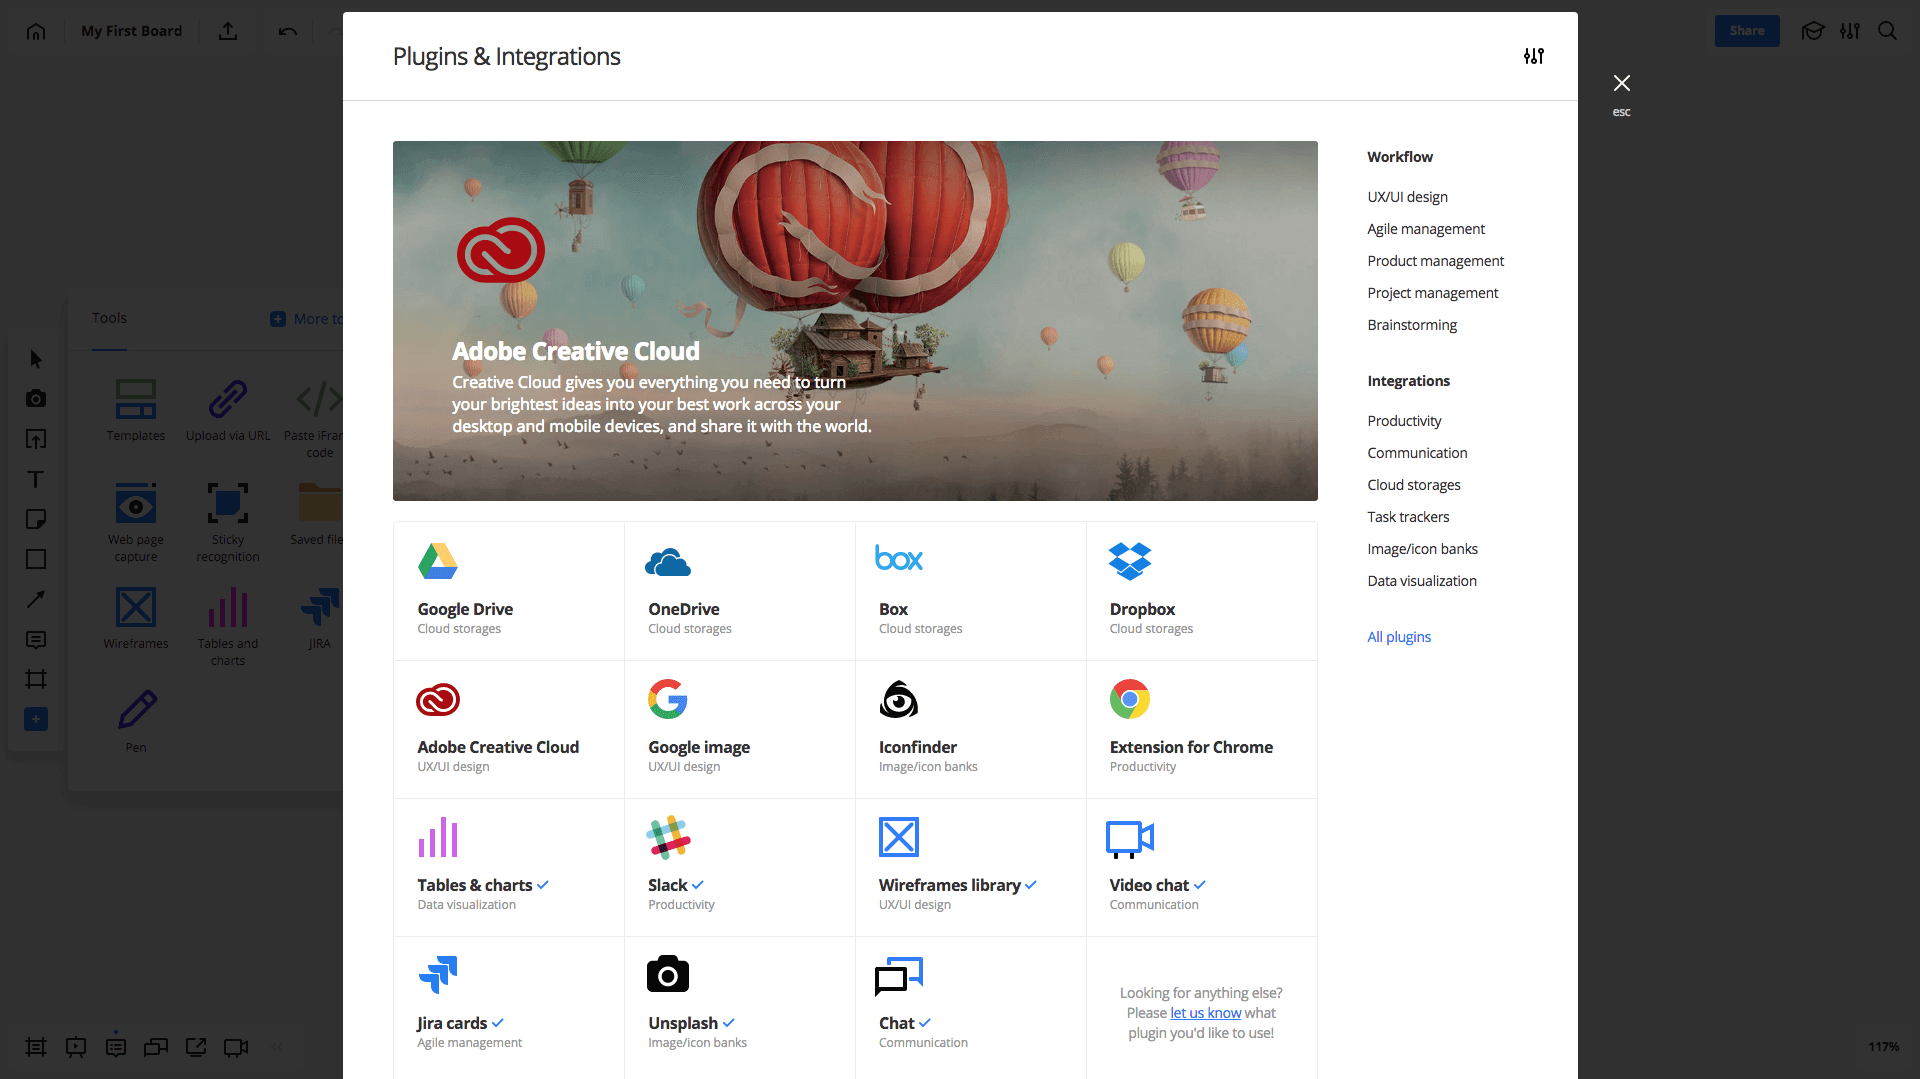Show Communication integrations
The width and height of the screenshot is (1920, 1079).
(x=1417, y=453)
